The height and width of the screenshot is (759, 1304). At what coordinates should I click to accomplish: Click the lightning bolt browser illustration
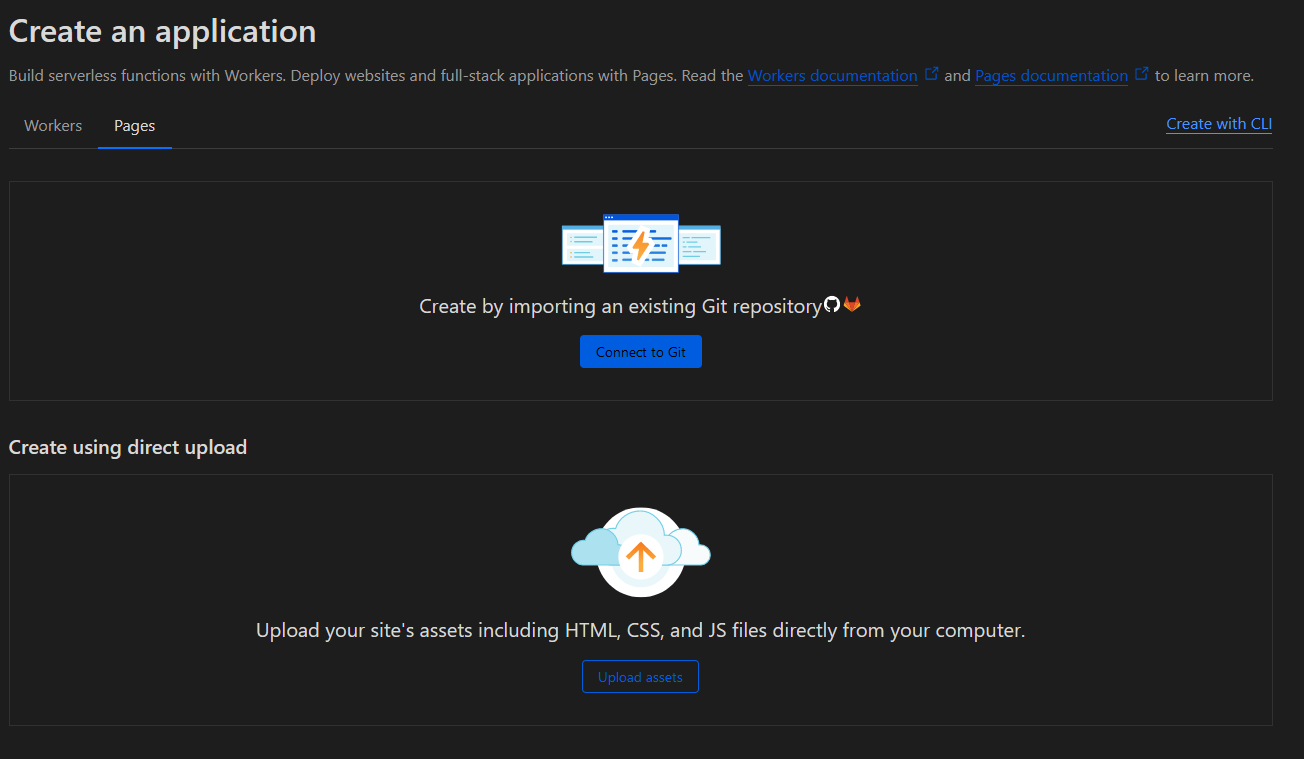pos(640,242)
